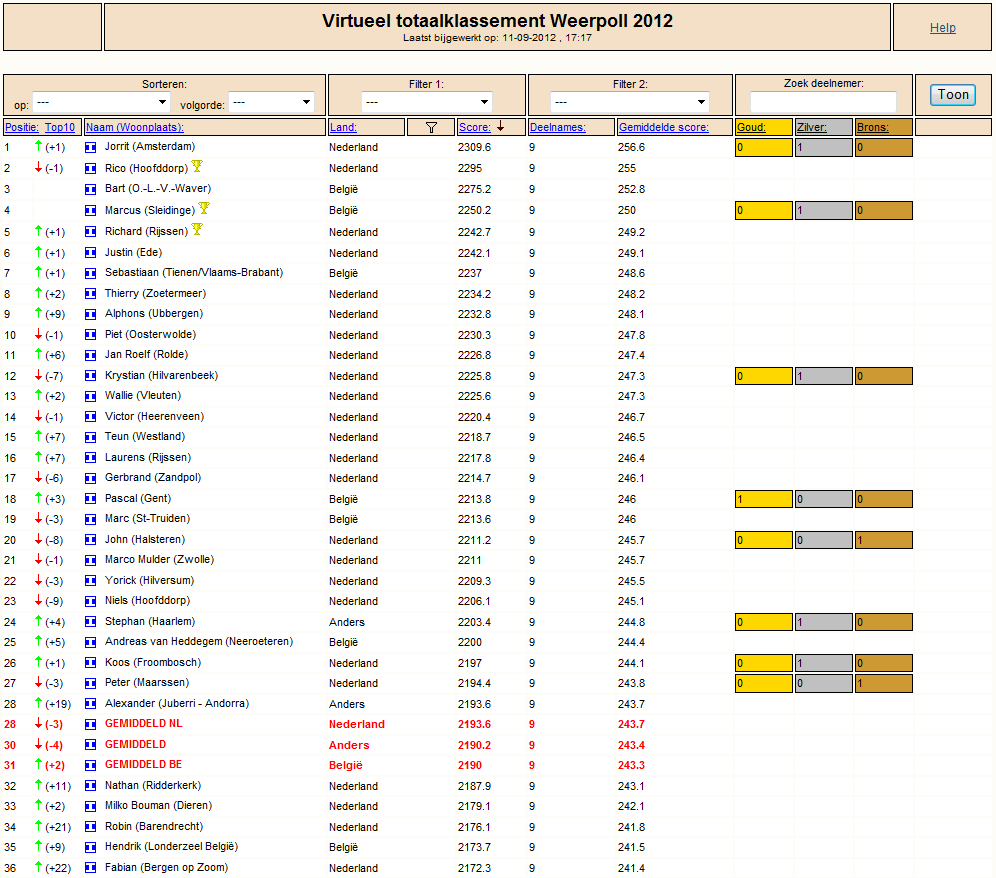Click the name Marco Mulder (Zwolle)
996x878 pixels.
[159, 560]
